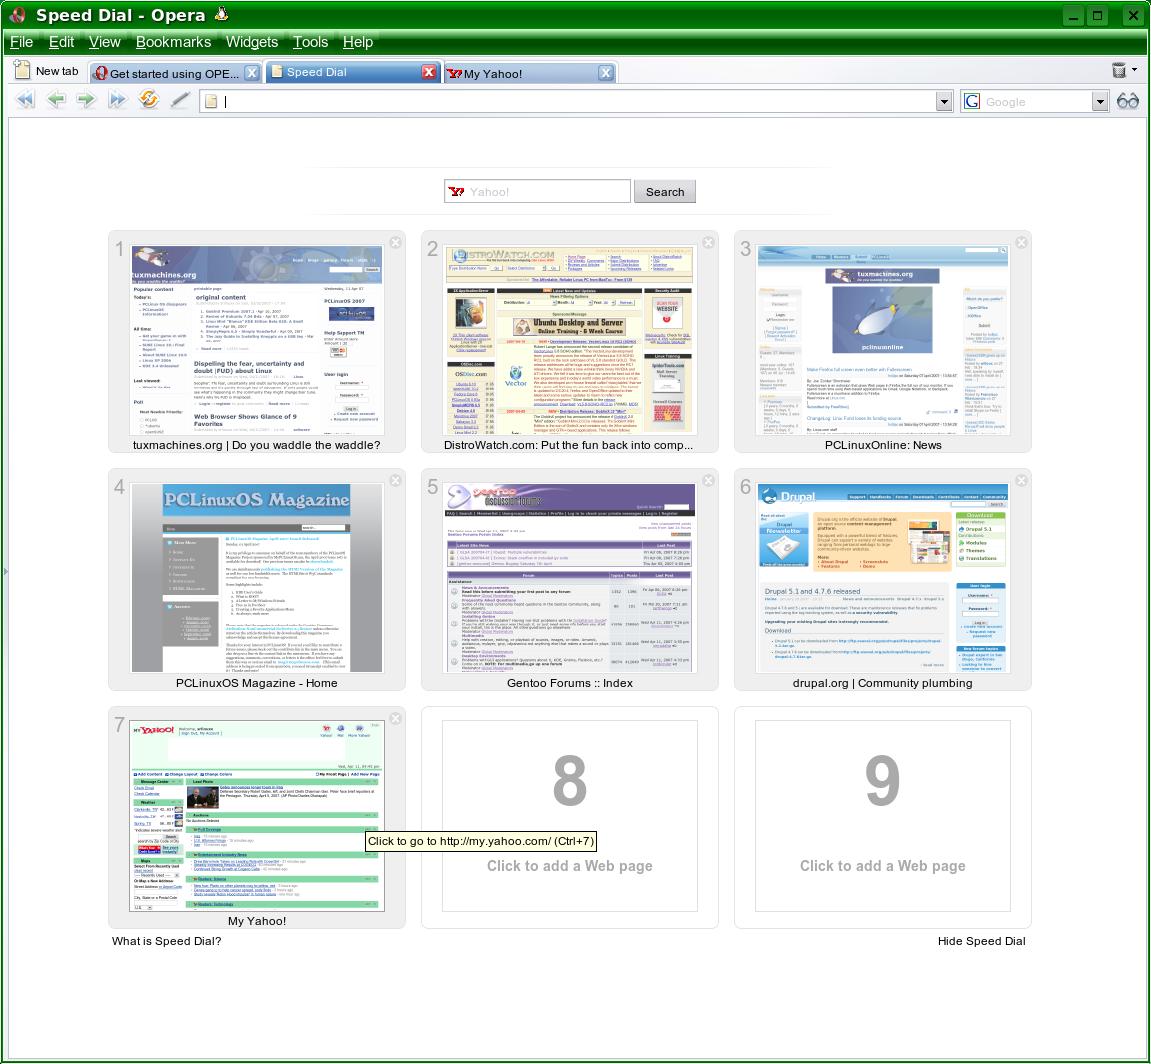Click the Yahoo icon in search field
The width and height of the screenshot is (1151, 1064).
(457, 192)
